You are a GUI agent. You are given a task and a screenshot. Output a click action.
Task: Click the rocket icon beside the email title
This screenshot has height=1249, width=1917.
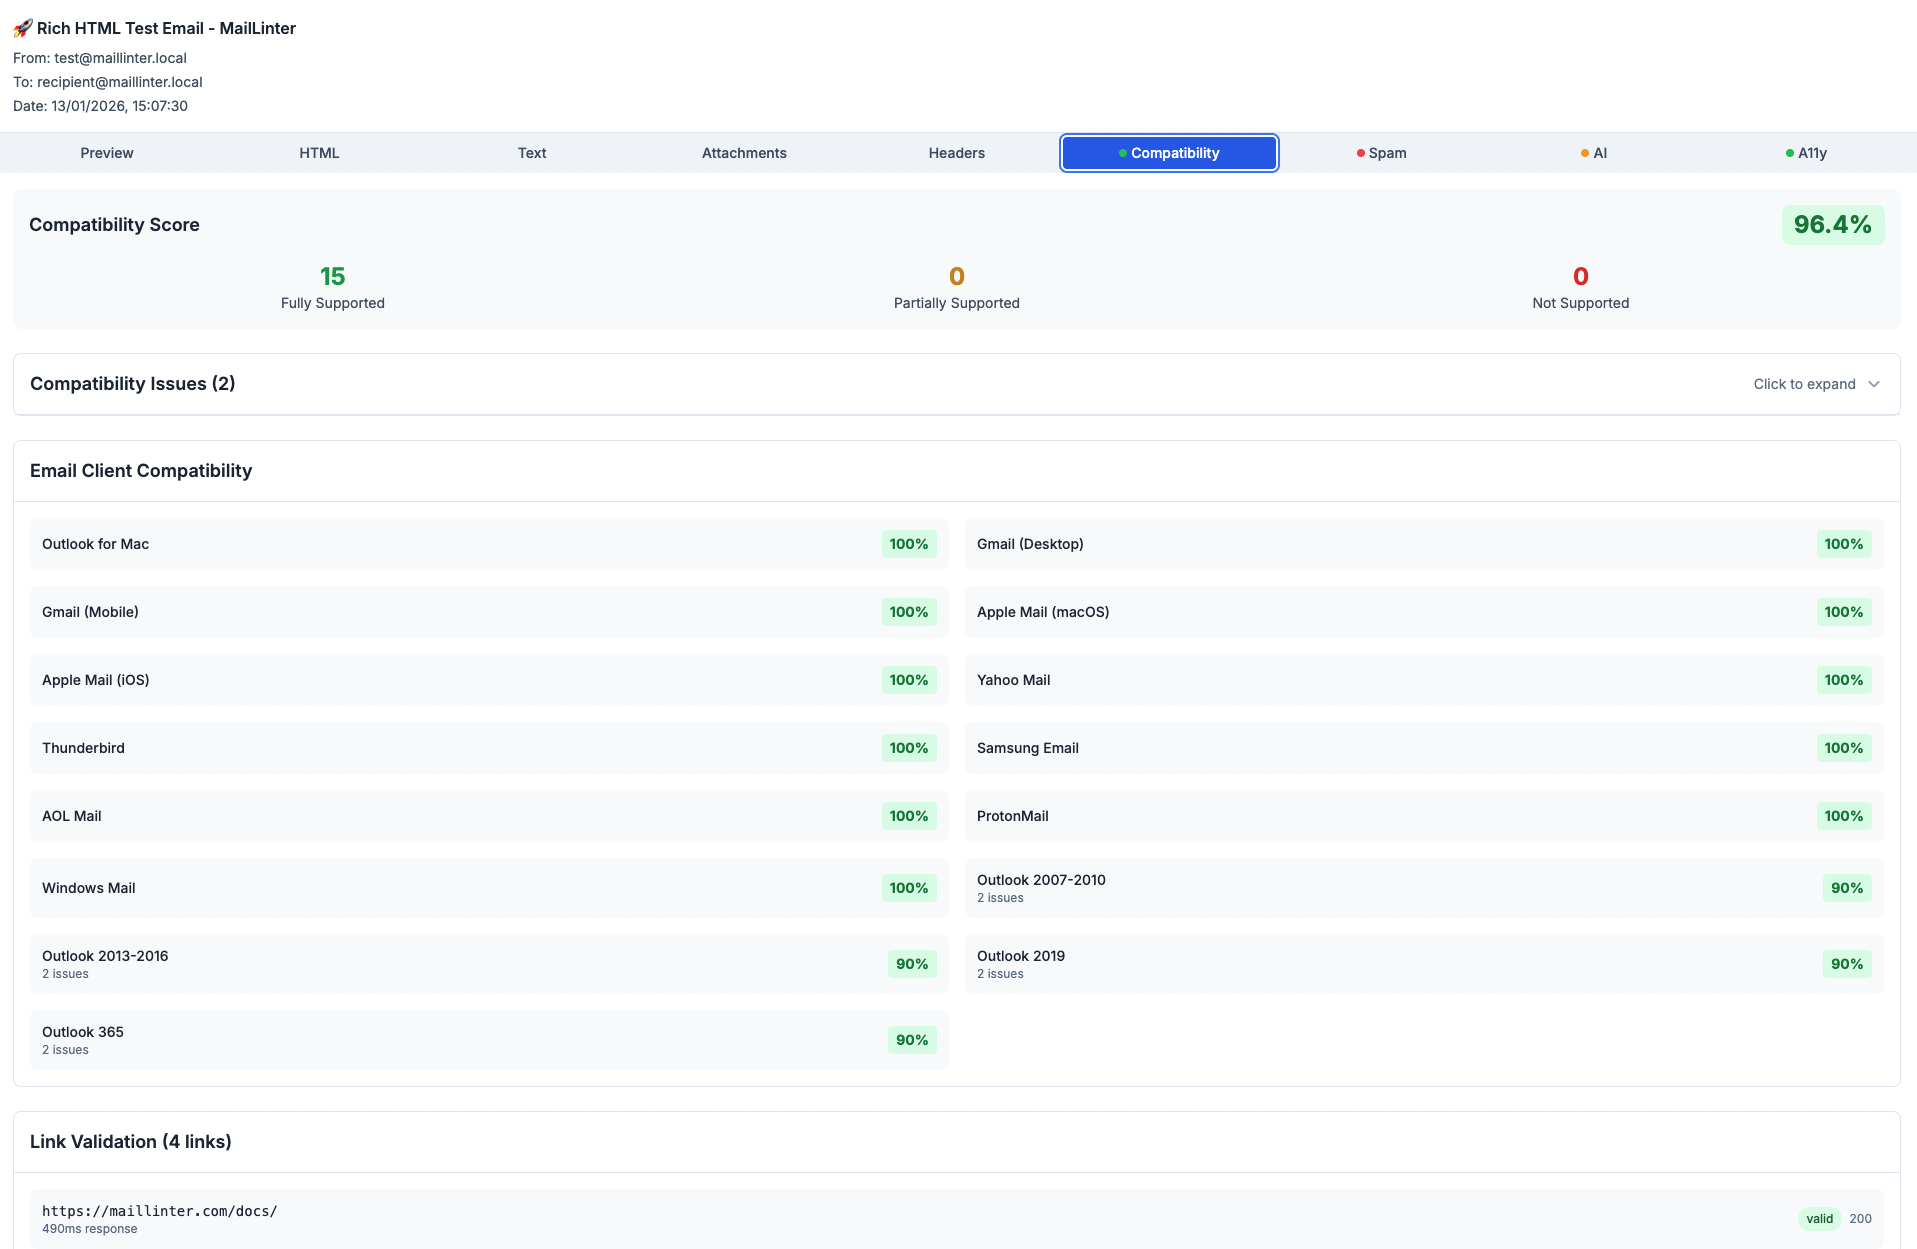pyautogui.click(x=21, y=28)
